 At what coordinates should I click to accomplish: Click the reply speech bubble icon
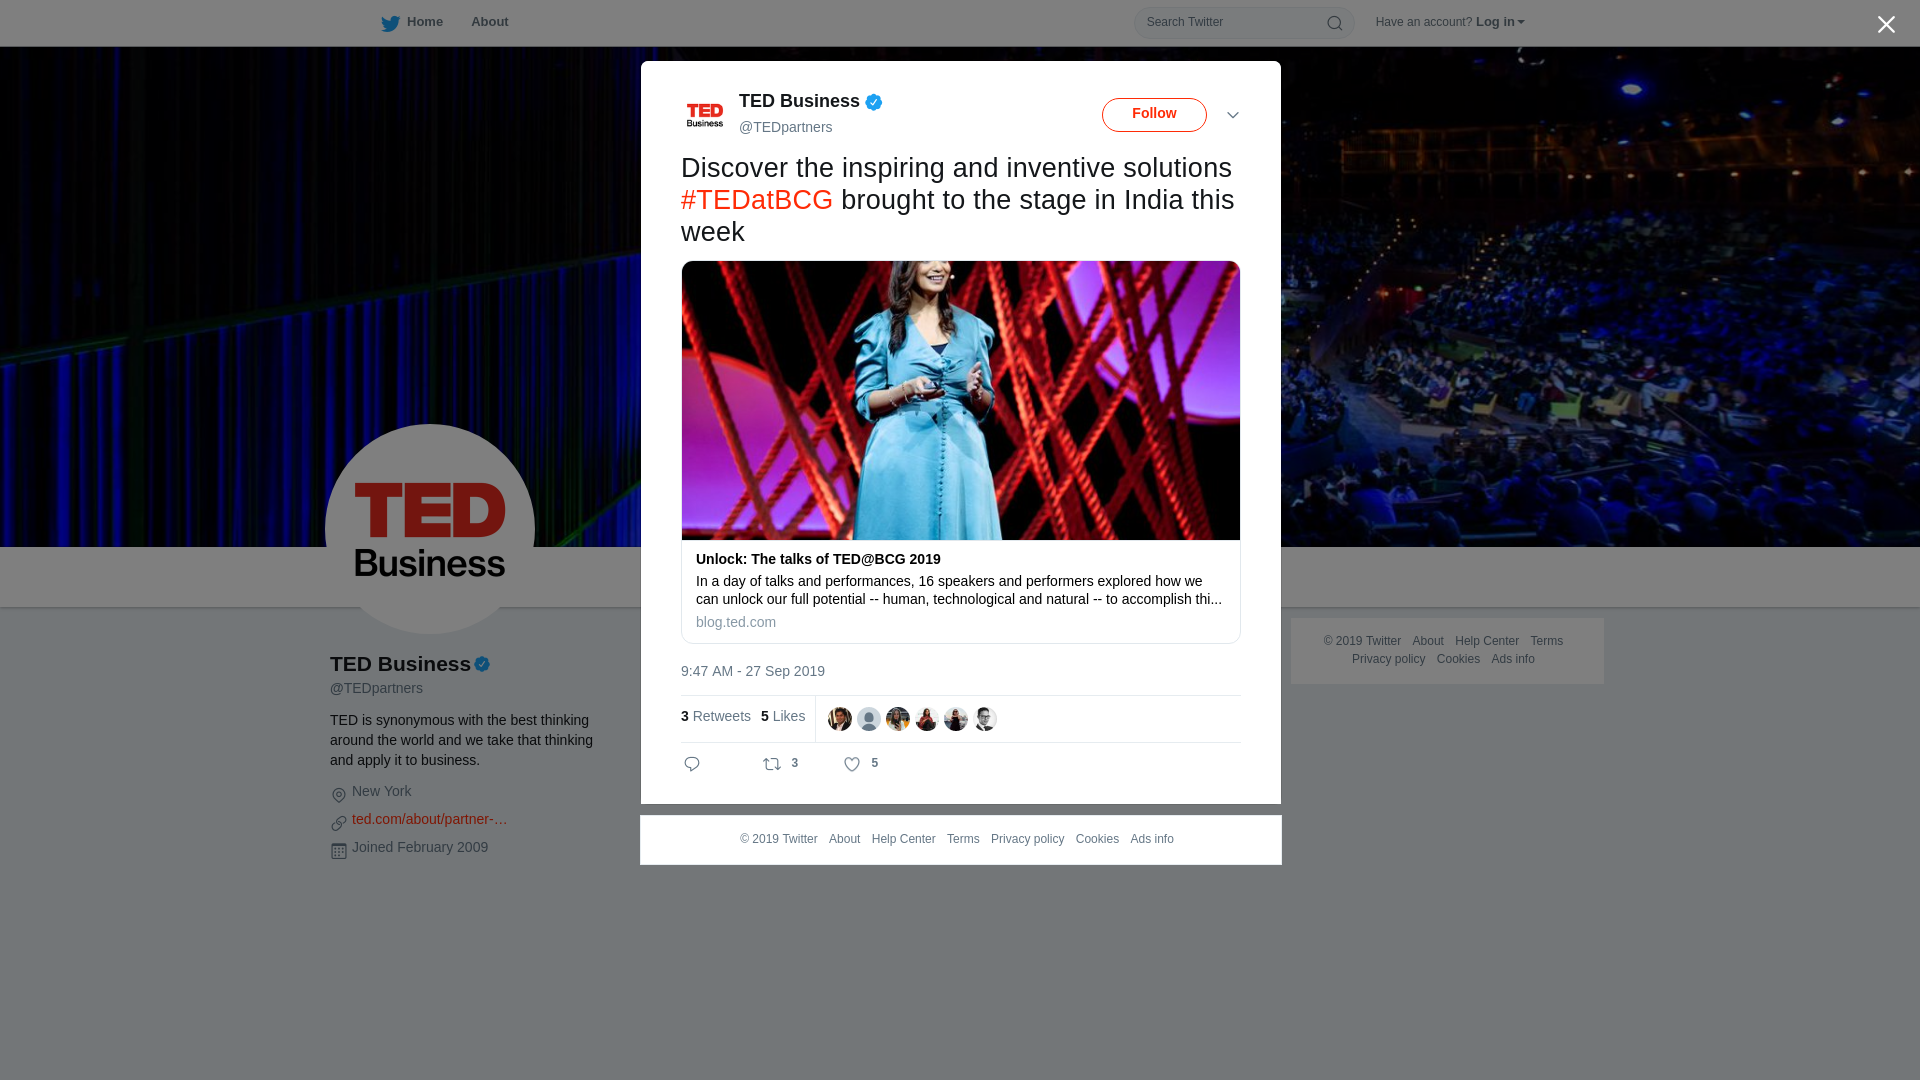pos(692,764)
